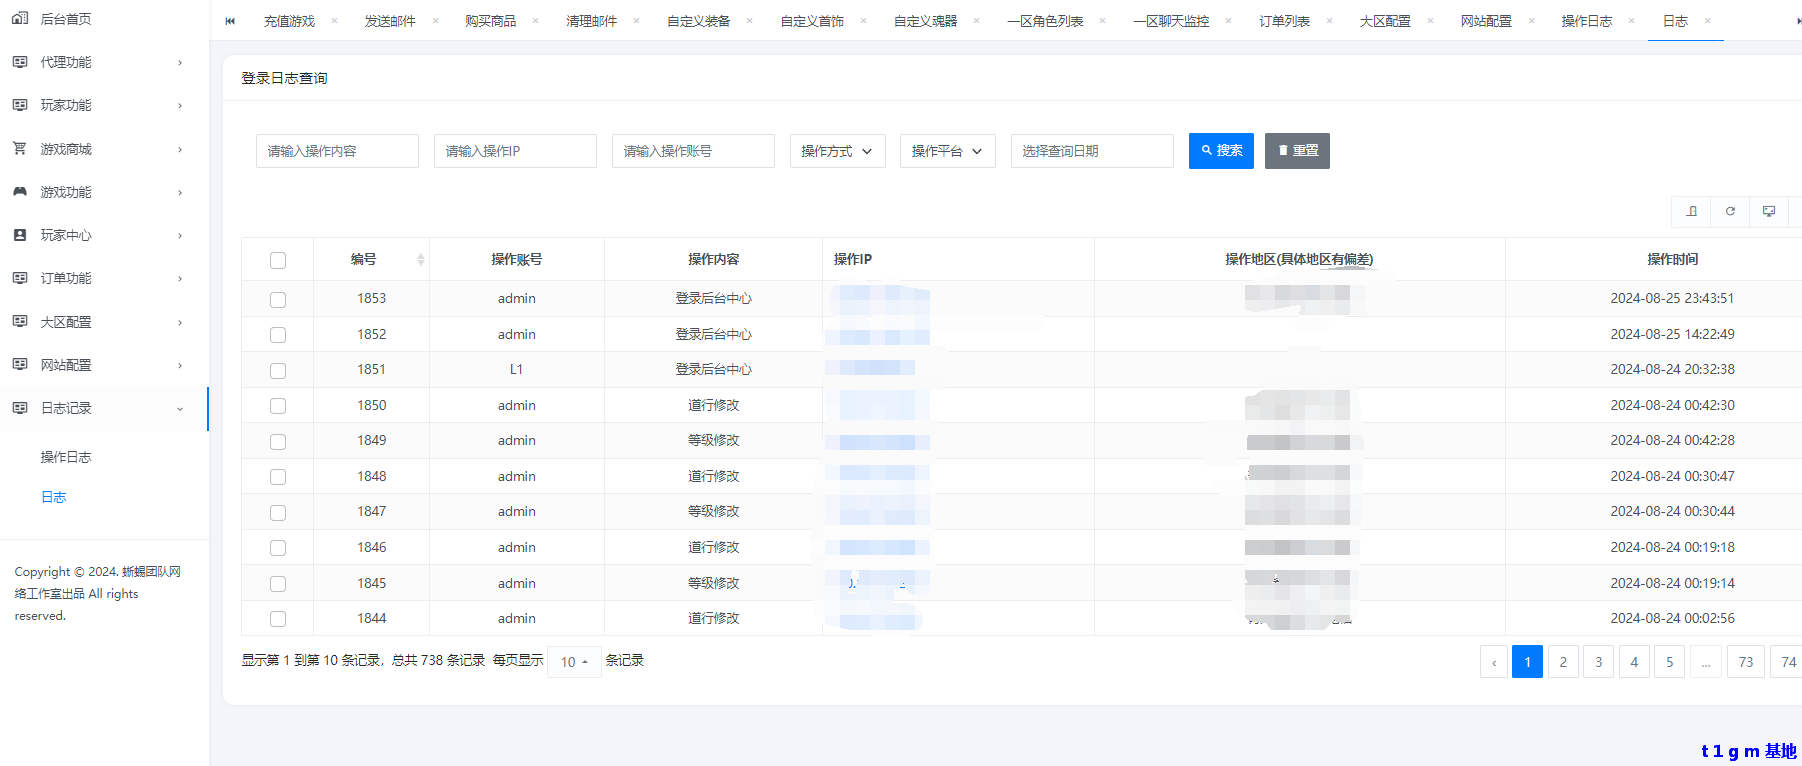
Task: Open the 操作平台 dropdown
Action: pos(947,151)
